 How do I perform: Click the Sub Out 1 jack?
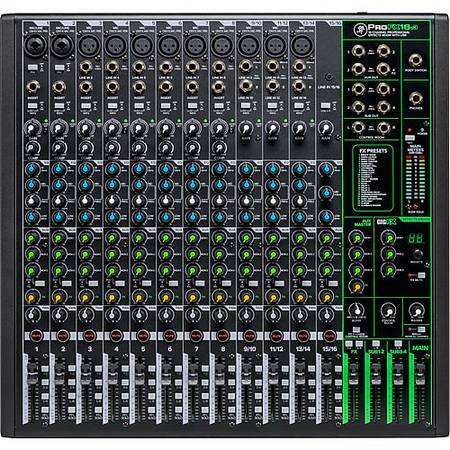[x=358, y=89]
